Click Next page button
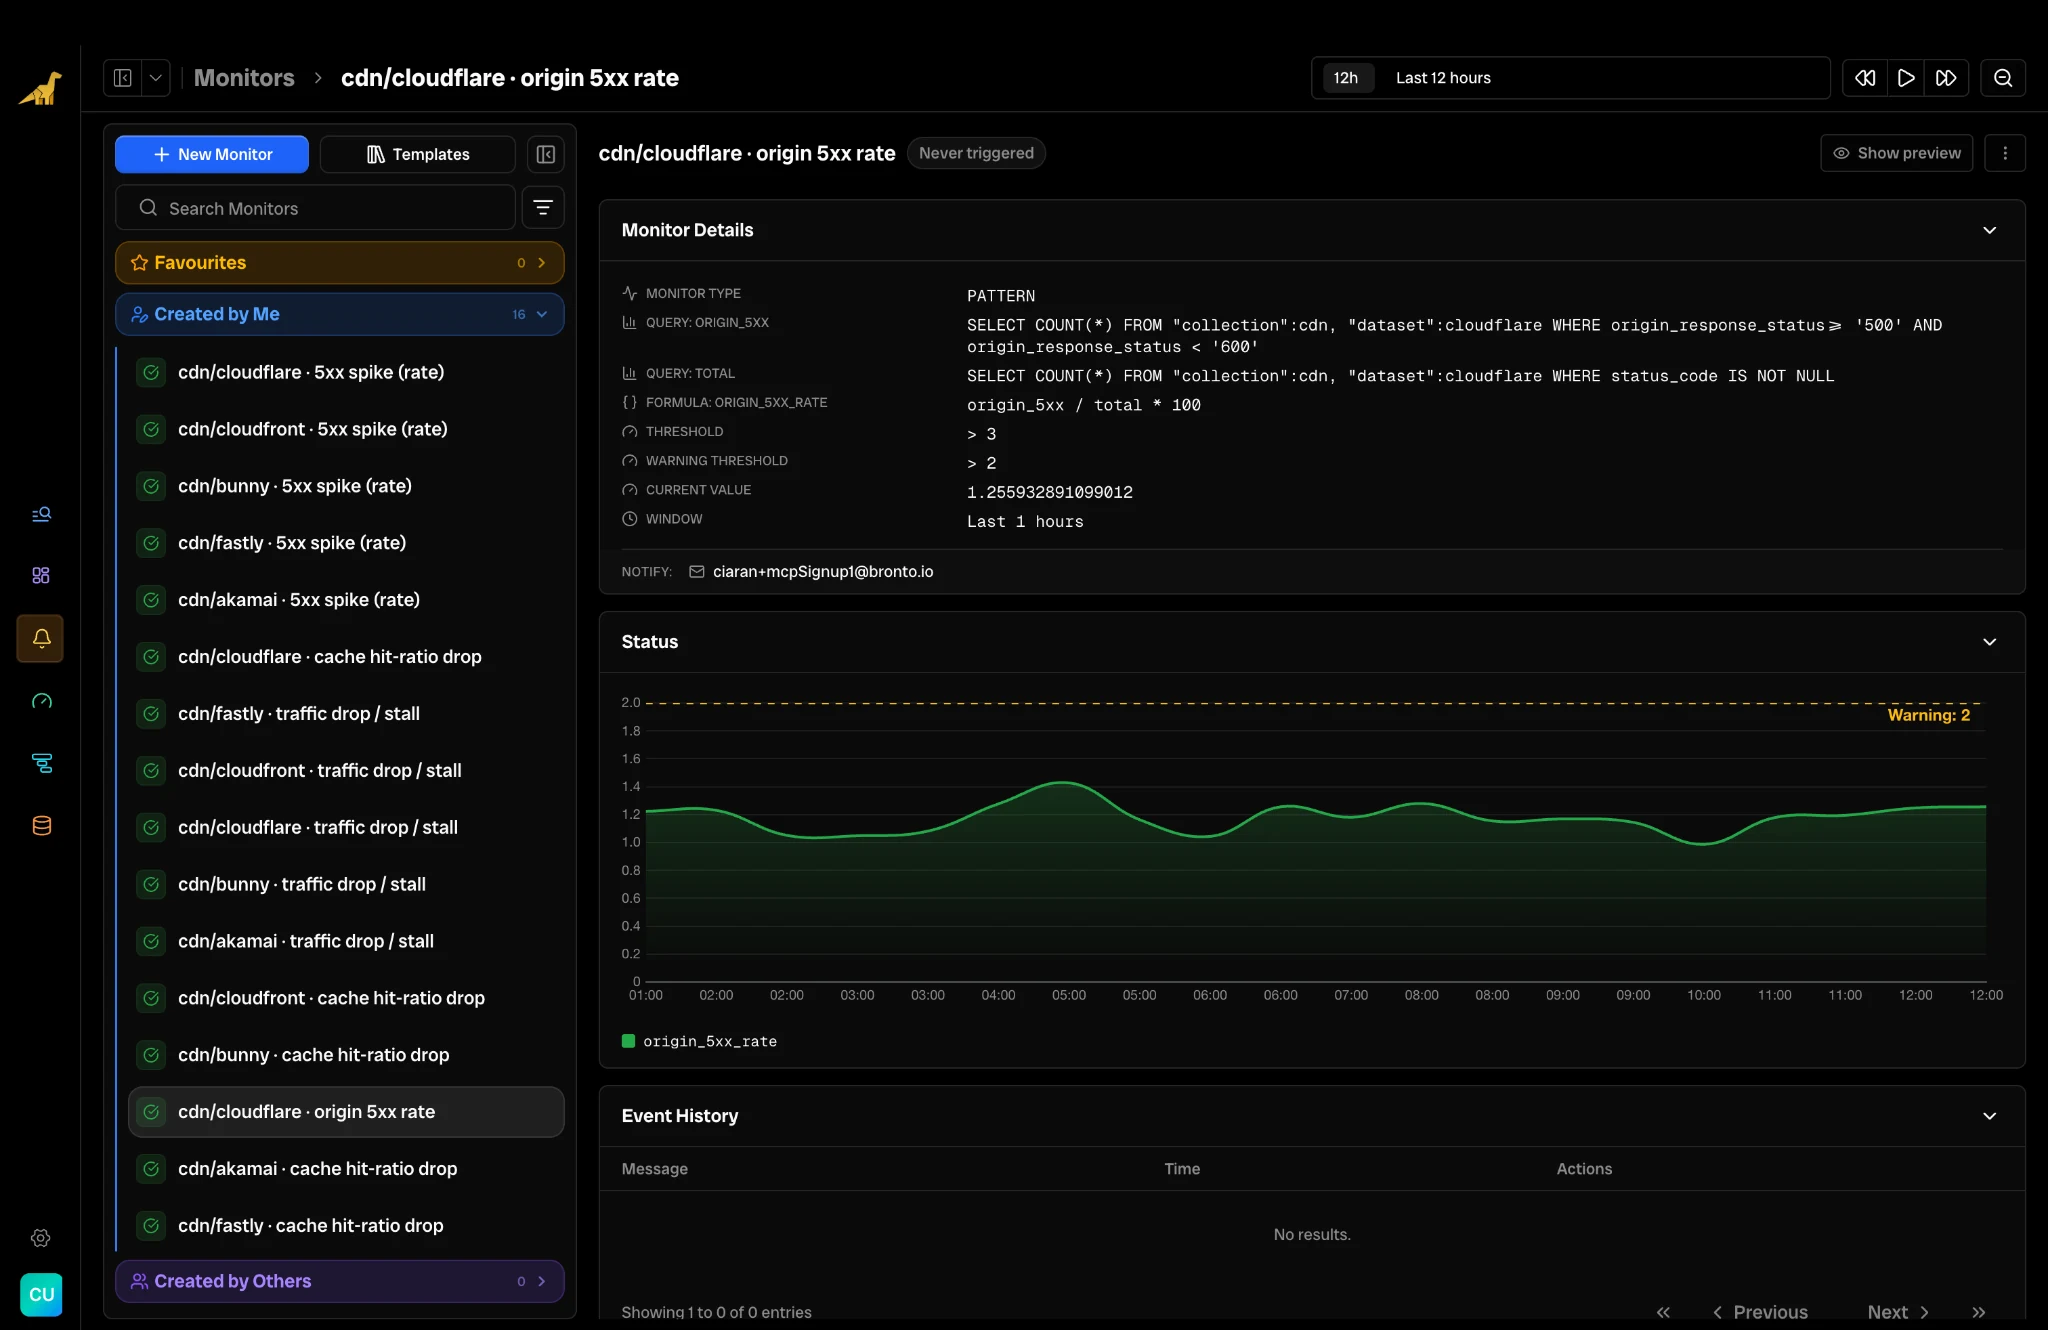Viewport: 2048px width, 1330px height. click(x=1898, y=1312)
